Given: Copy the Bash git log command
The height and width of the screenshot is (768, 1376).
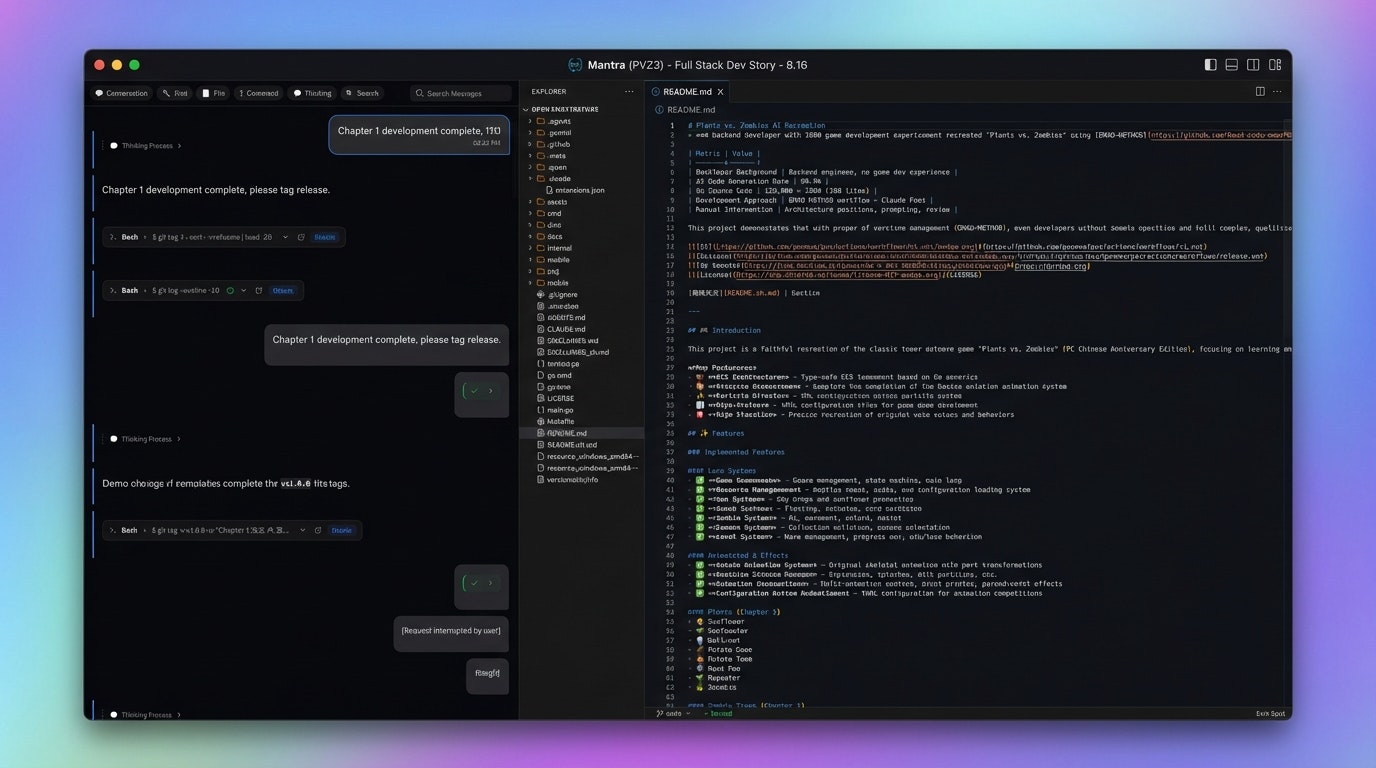Looking at the screenshot, I should pyautogui.click(x=259, y=291).
